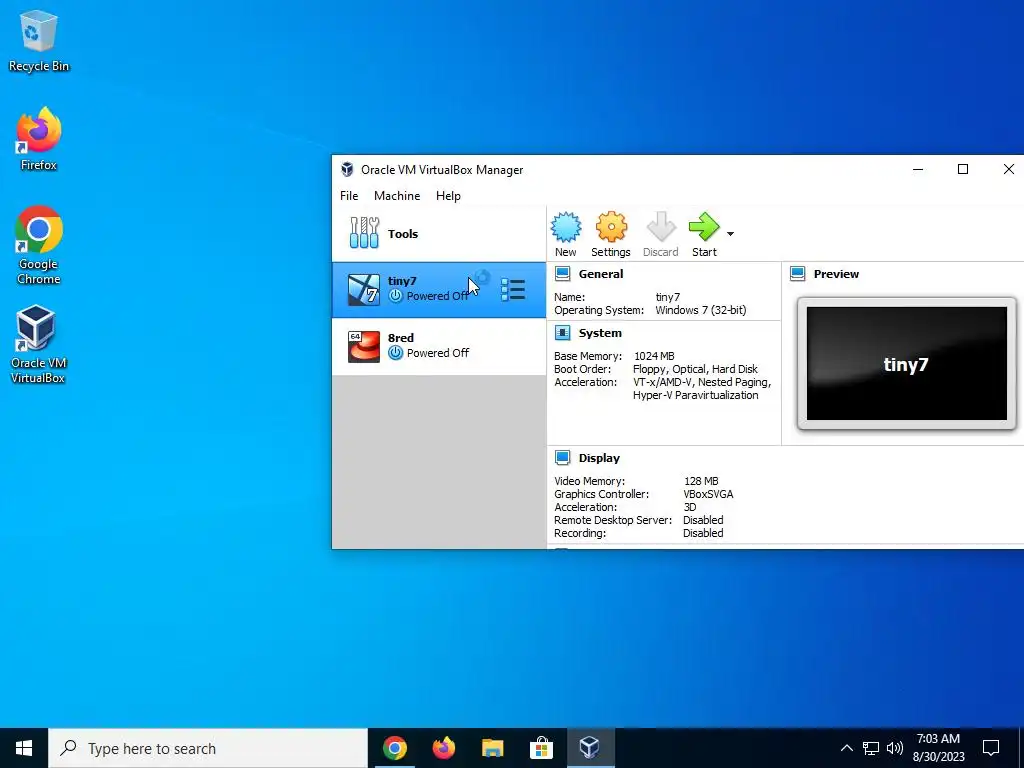The height and width of the screenshot is (768, 1024).
Task: Click the volume speaker tray icon
Action: pos(895,748)
